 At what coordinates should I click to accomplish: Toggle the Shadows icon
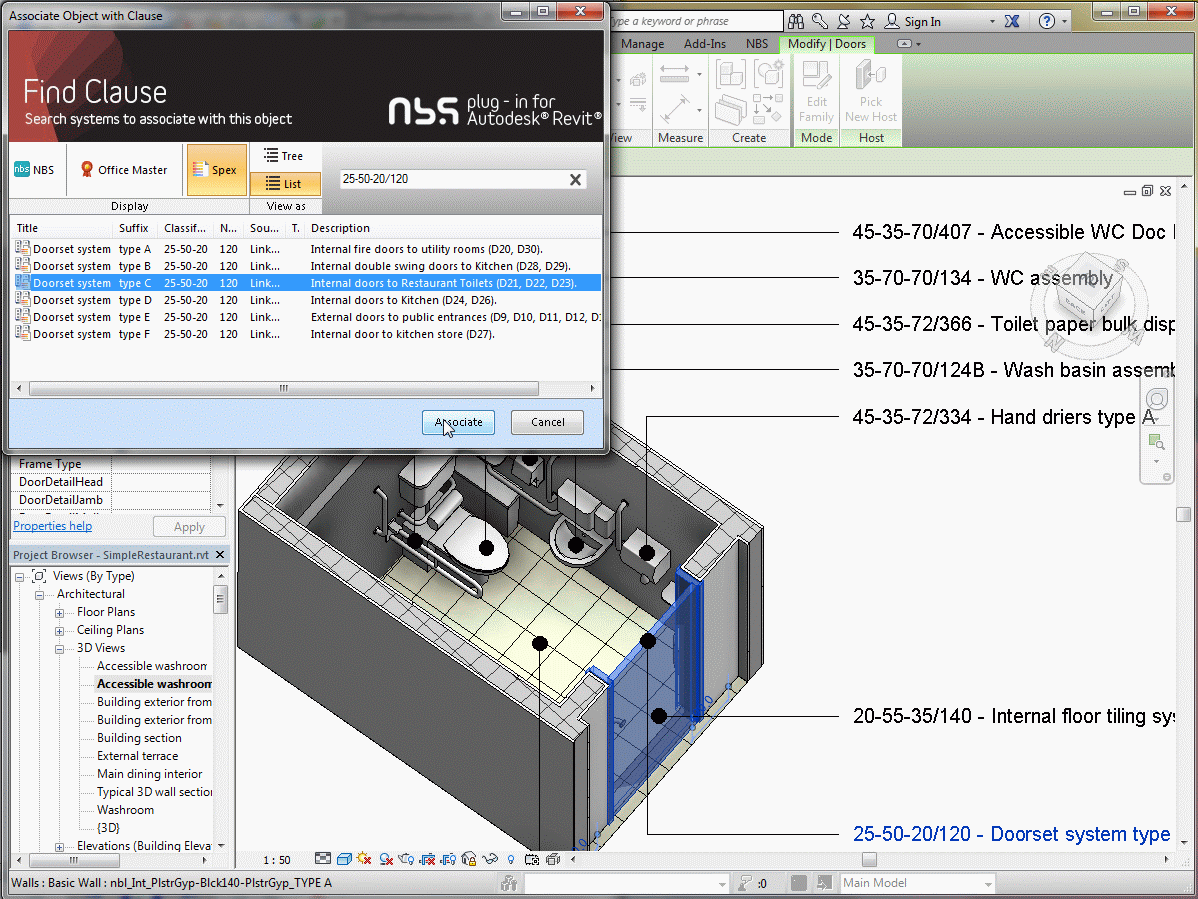(x=386, y=859)
